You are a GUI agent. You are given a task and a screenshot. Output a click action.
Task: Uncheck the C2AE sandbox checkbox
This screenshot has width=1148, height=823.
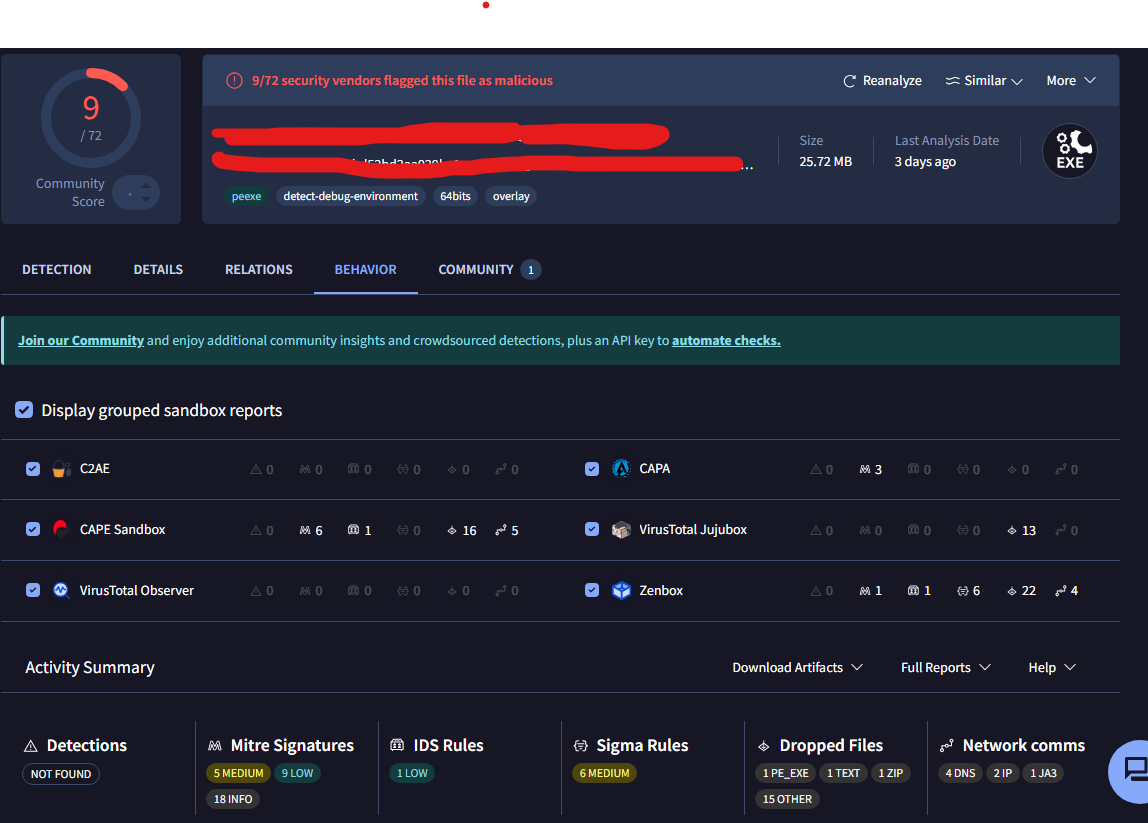coord(33,469)
